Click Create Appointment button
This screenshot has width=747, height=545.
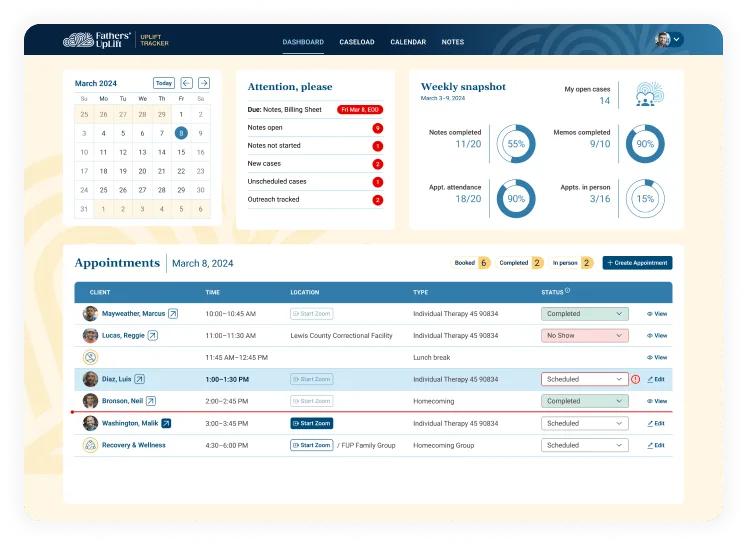(x=637, y=262)
